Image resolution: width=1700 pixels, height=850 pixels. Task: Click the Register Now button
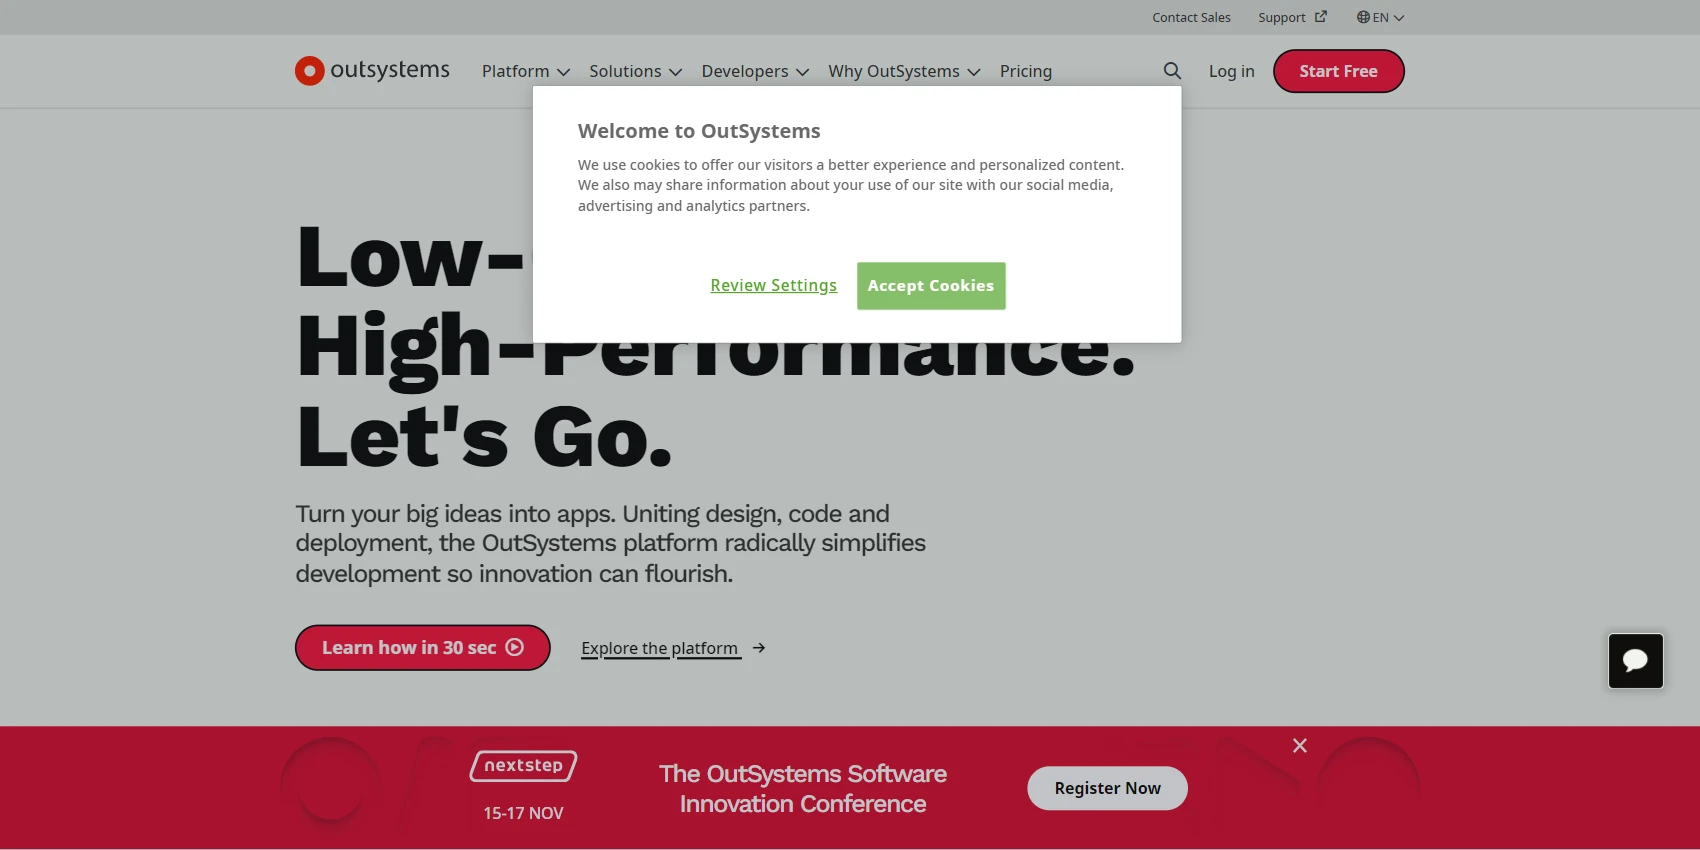click(x=1108, y=788)
